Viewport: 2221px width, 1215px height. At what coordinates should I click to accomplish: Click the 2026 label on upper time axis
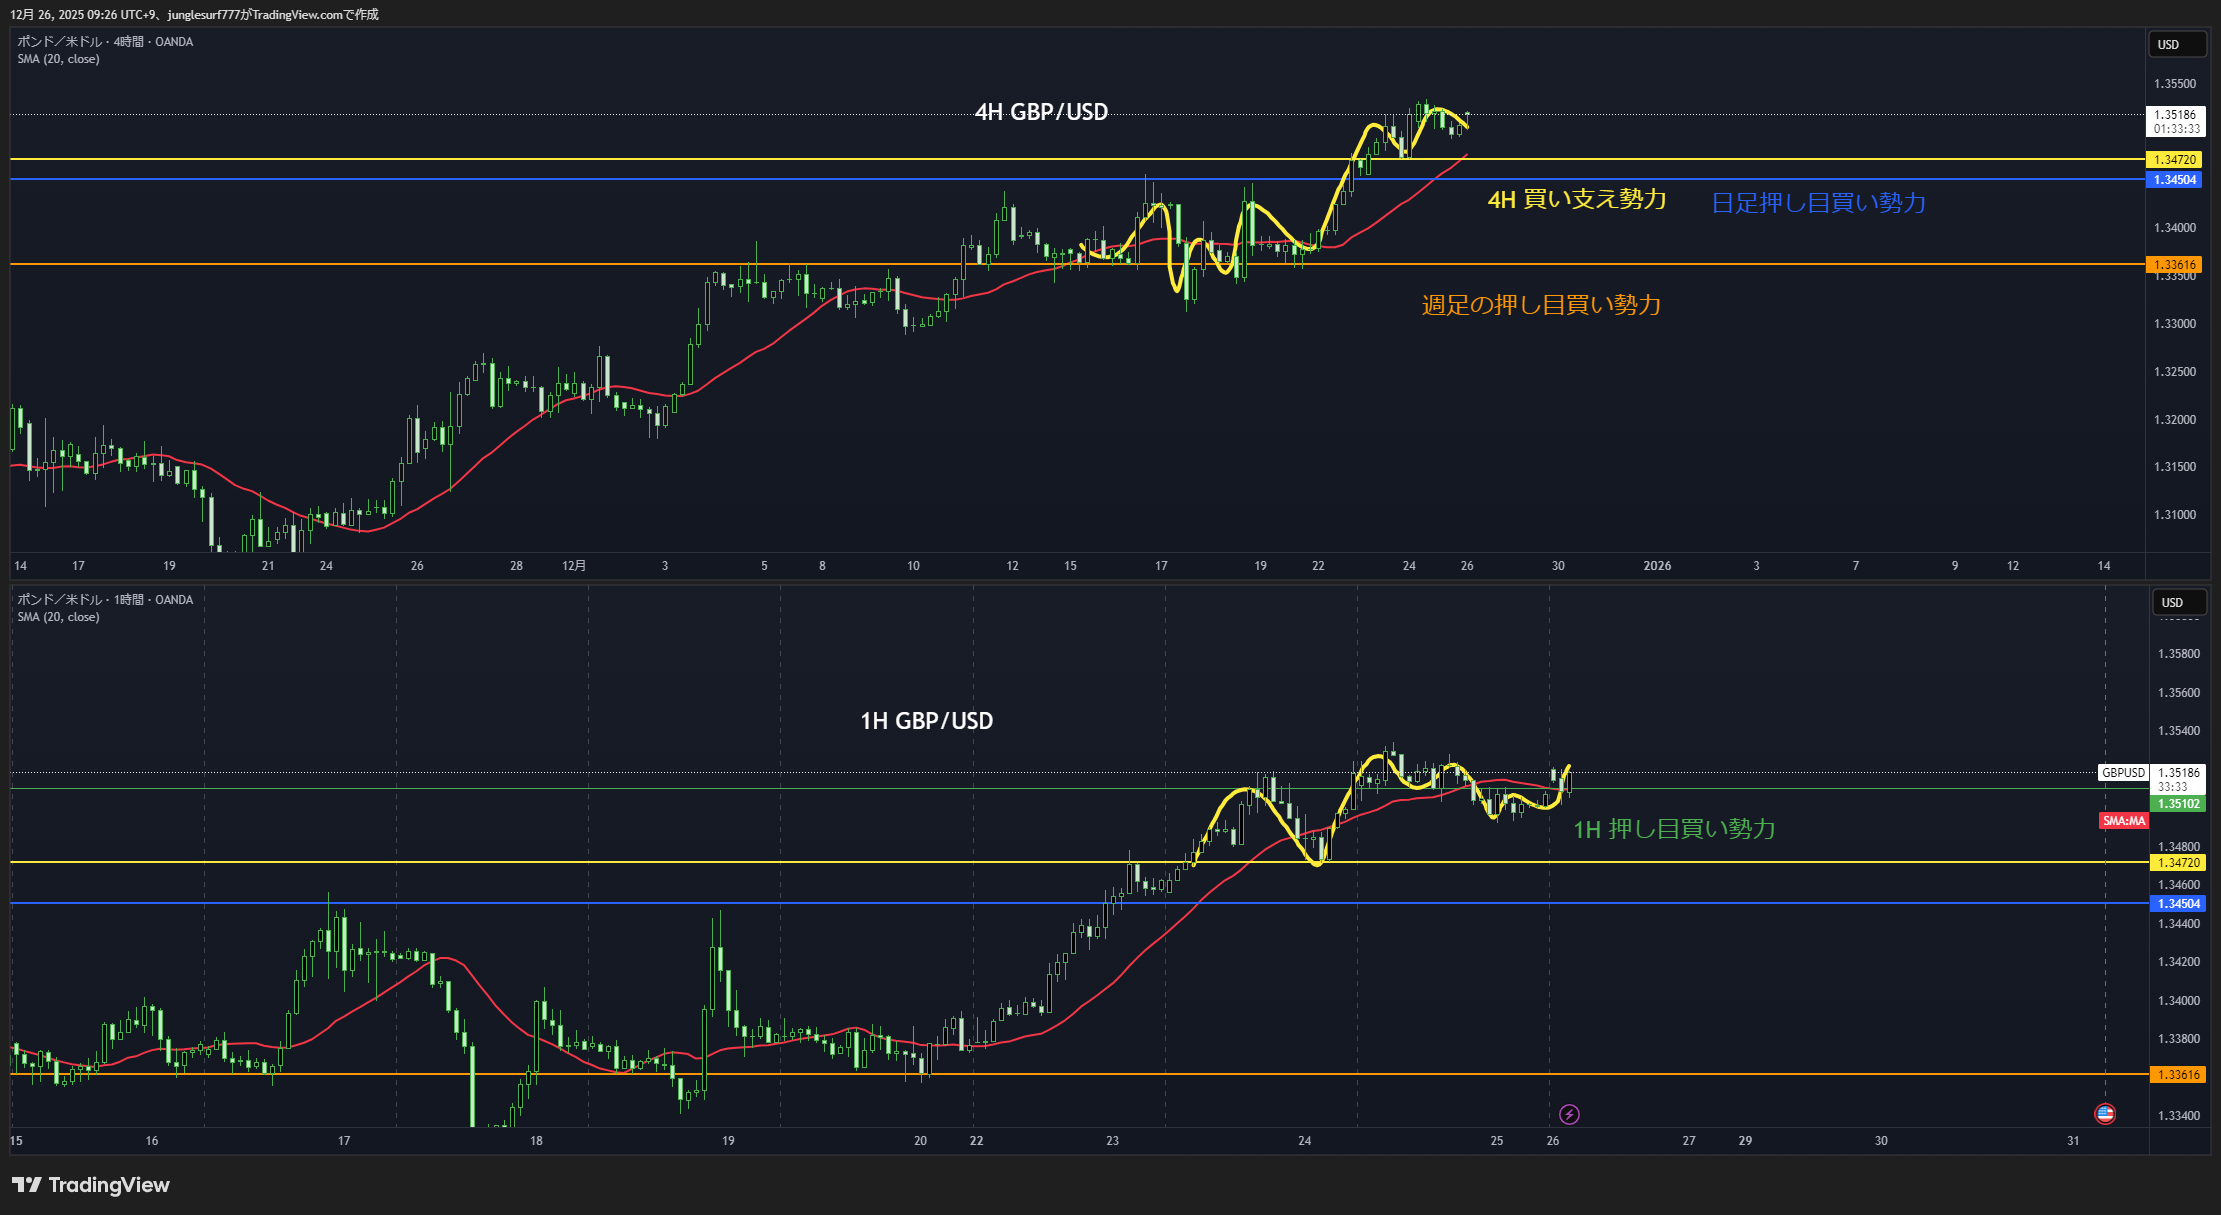pos(1657,566)
